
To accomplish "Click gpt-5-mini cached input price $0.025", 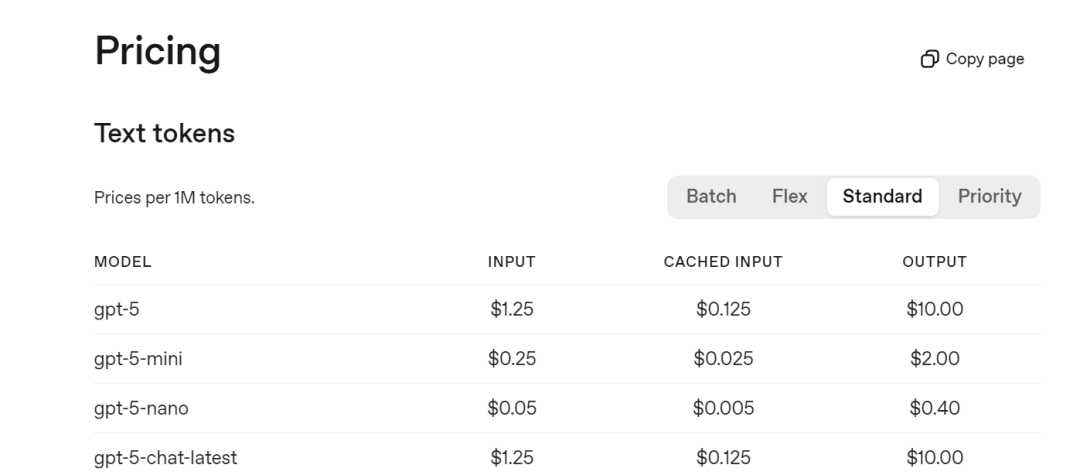I will pyautogui.click(x=723, y=359).
